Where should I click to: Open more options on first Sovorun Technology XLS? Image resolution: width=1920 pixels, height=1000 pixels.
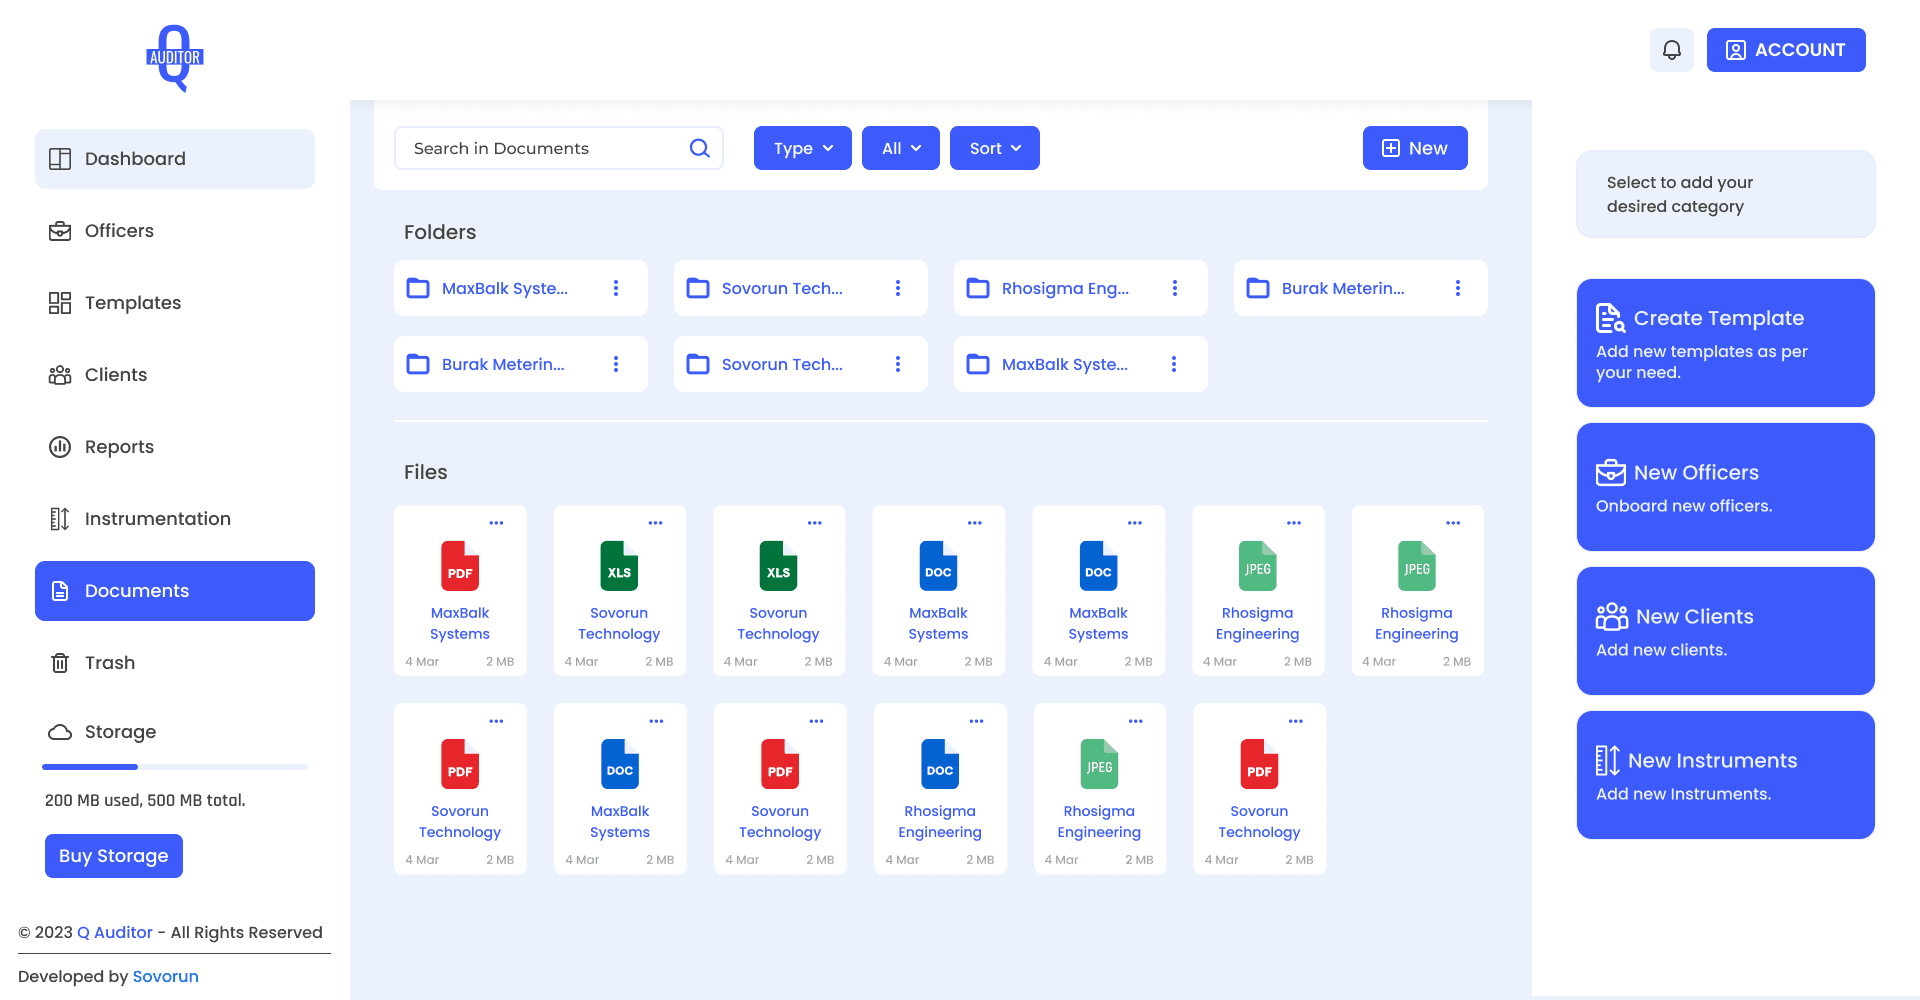coord(656,523)
